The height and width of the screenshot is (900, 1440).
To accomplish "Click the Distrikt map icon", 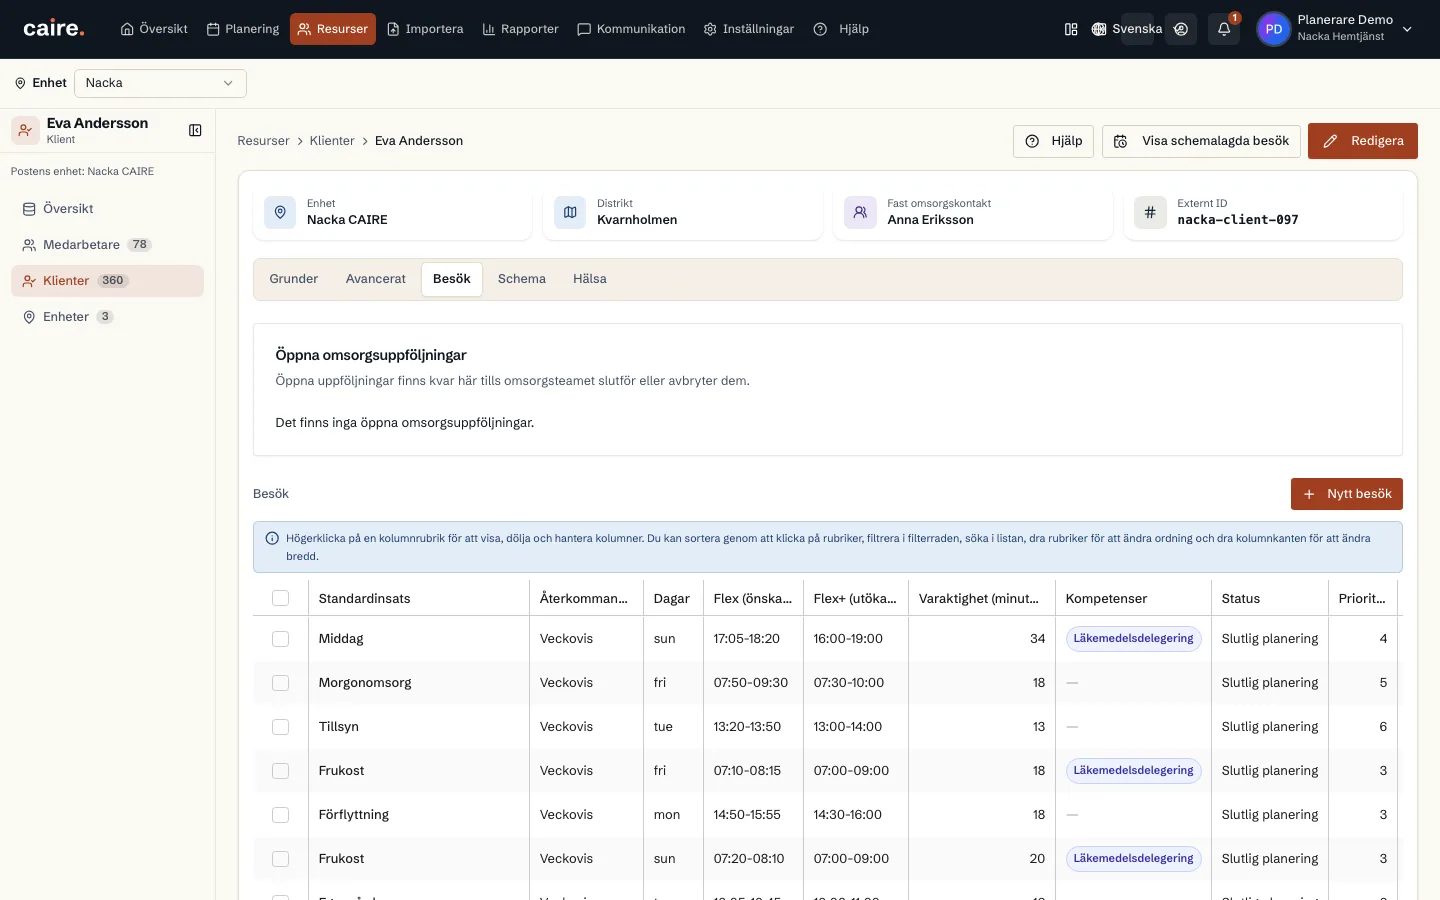I will 570,212.
